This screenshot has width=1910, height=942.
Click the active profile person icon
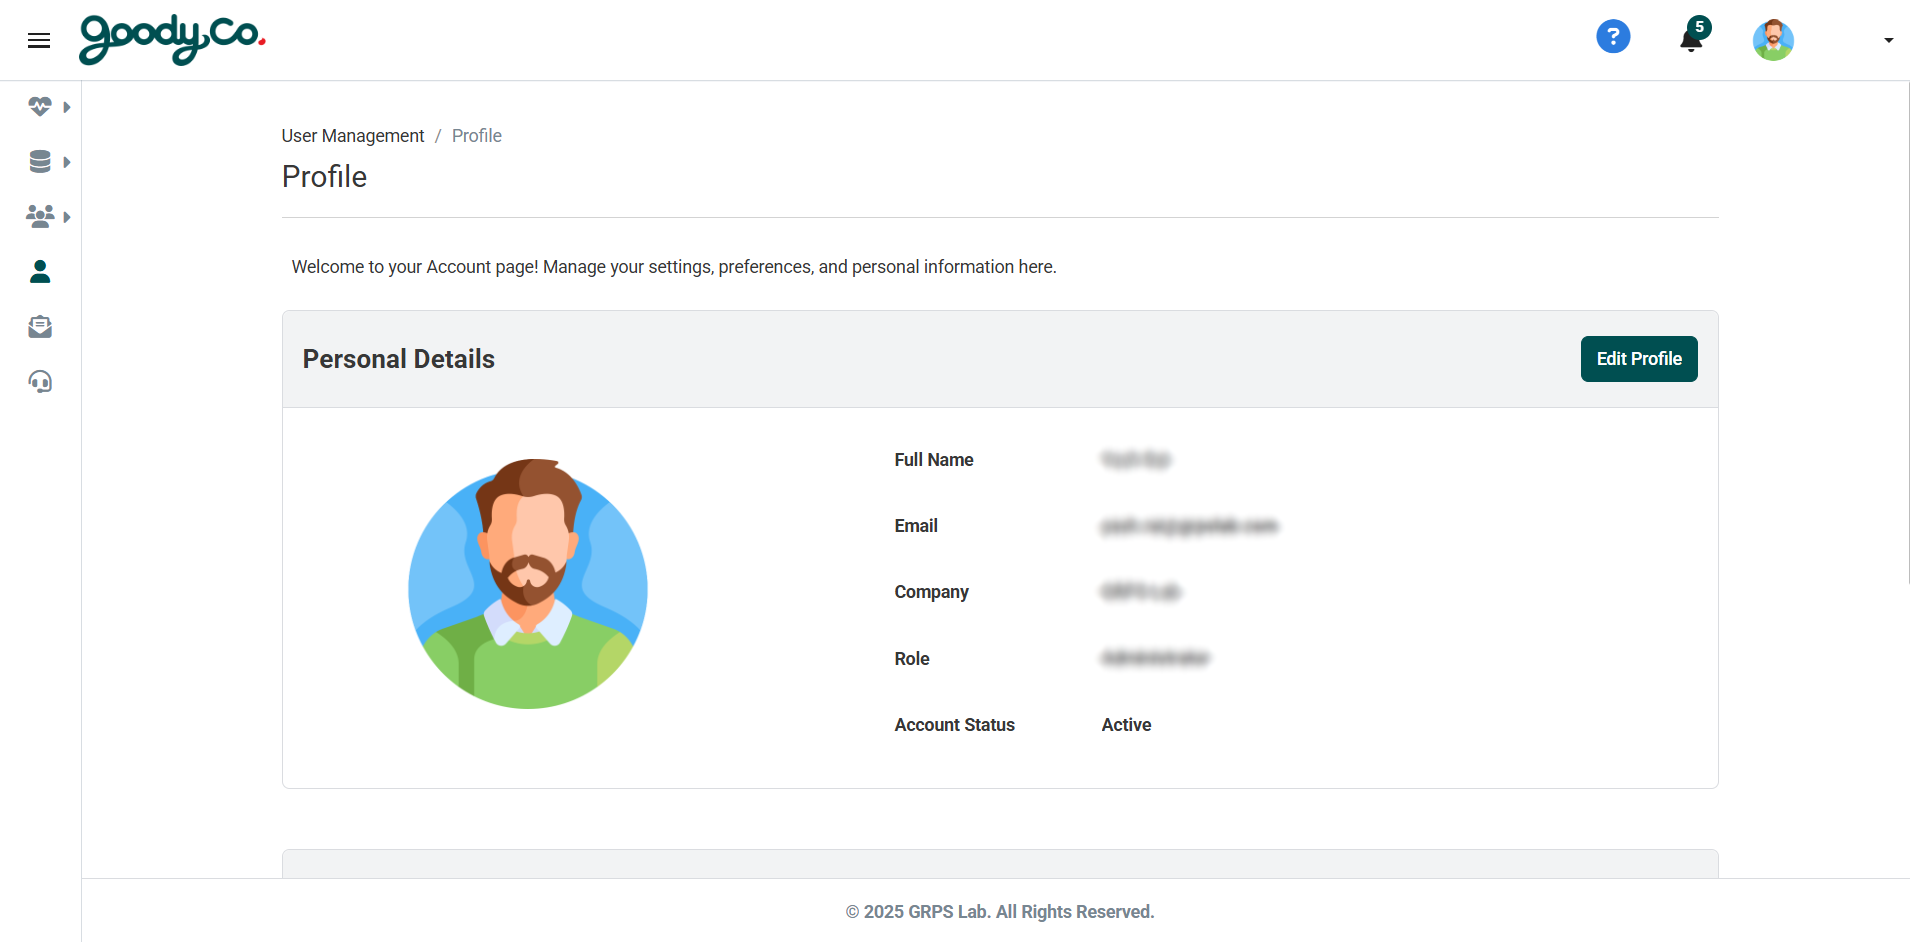[39, 271]
